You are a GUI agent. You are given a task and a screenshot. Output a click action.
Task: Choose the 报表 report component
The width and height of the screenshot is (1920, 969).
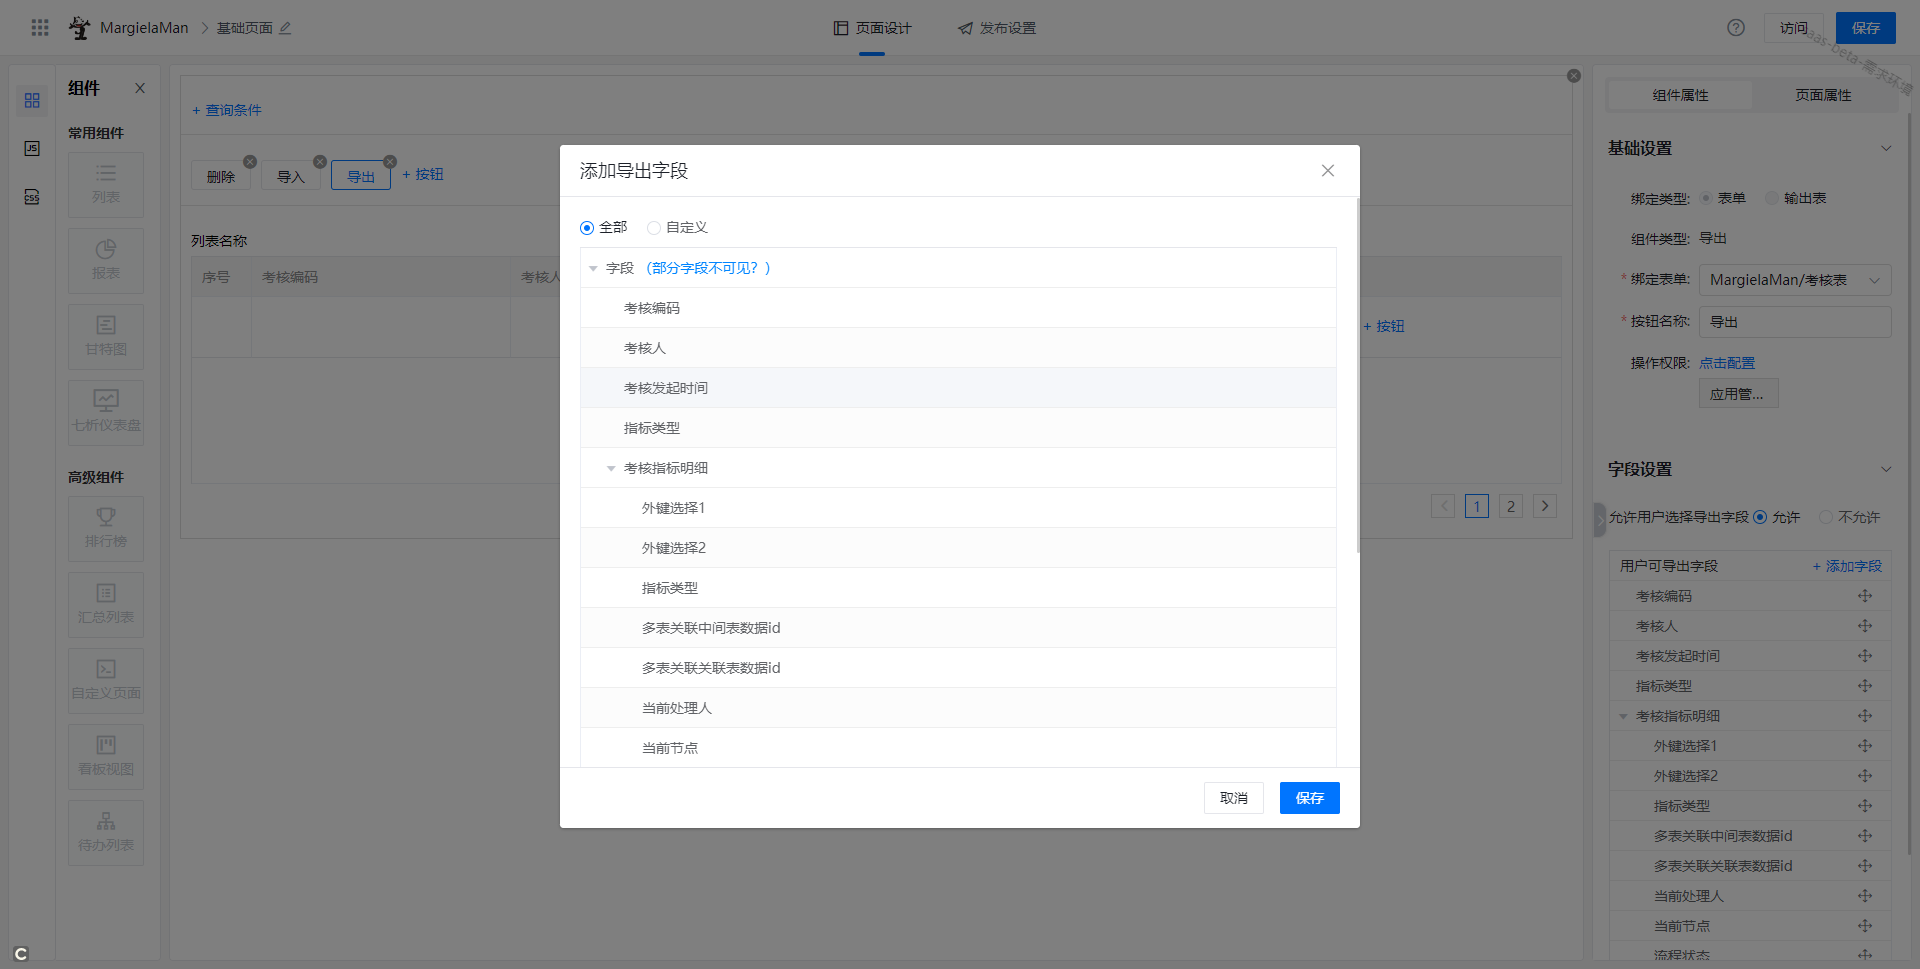pos(106,261)
